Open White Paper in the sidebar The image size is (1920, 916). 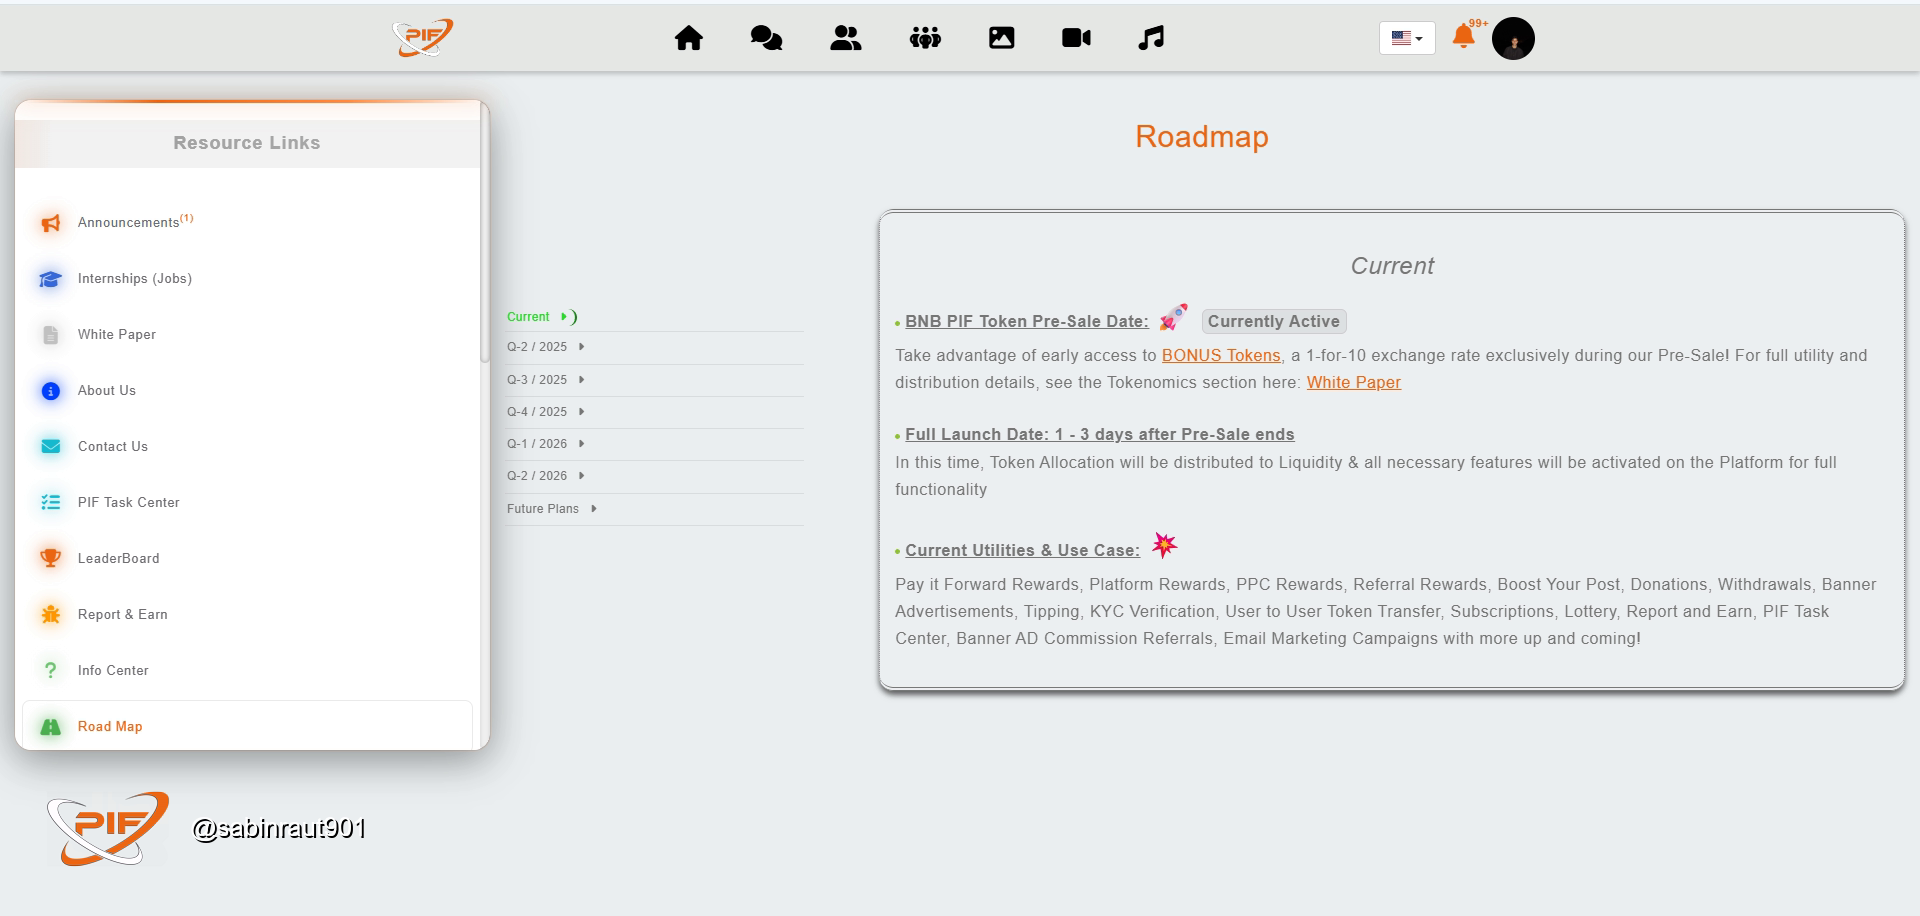pyautogui.click(x=117, y=335)
